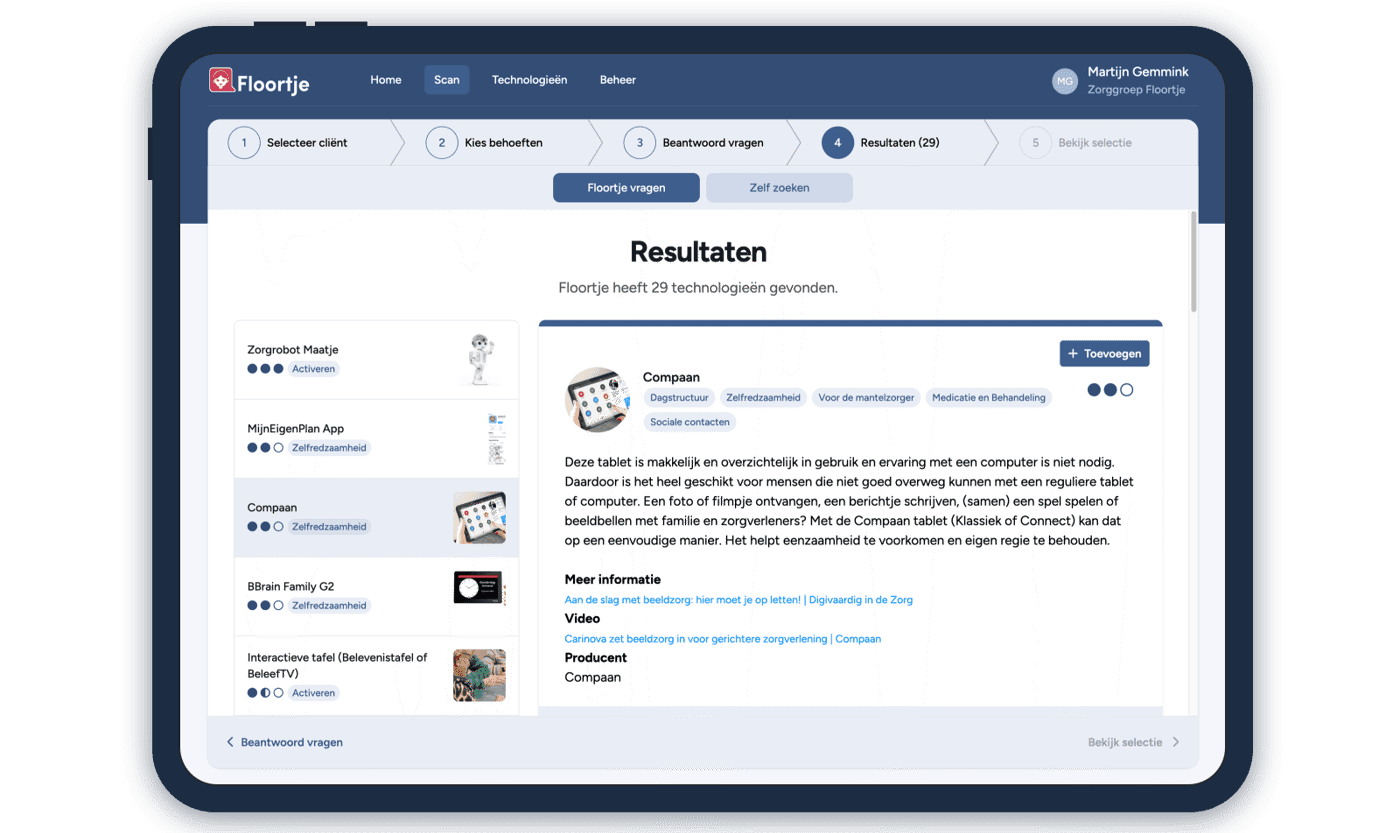Select Zorgrobot Maatje in results list

(377, 360)
